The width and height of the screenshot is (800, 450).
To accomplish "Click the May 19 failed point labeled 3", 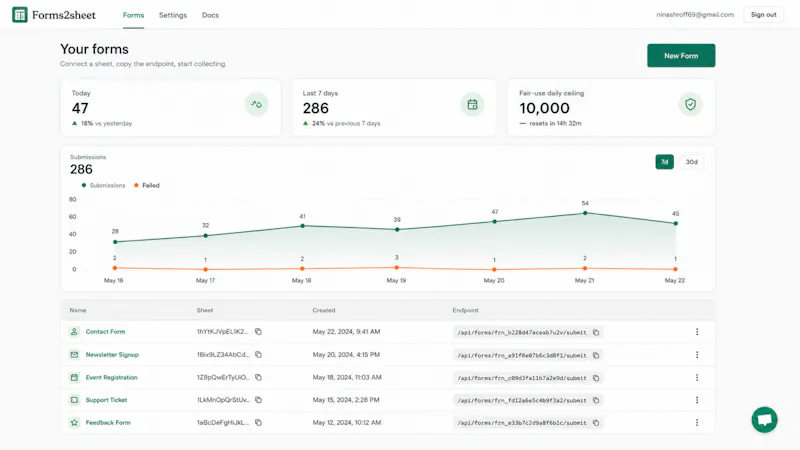I will coord(396,267).
